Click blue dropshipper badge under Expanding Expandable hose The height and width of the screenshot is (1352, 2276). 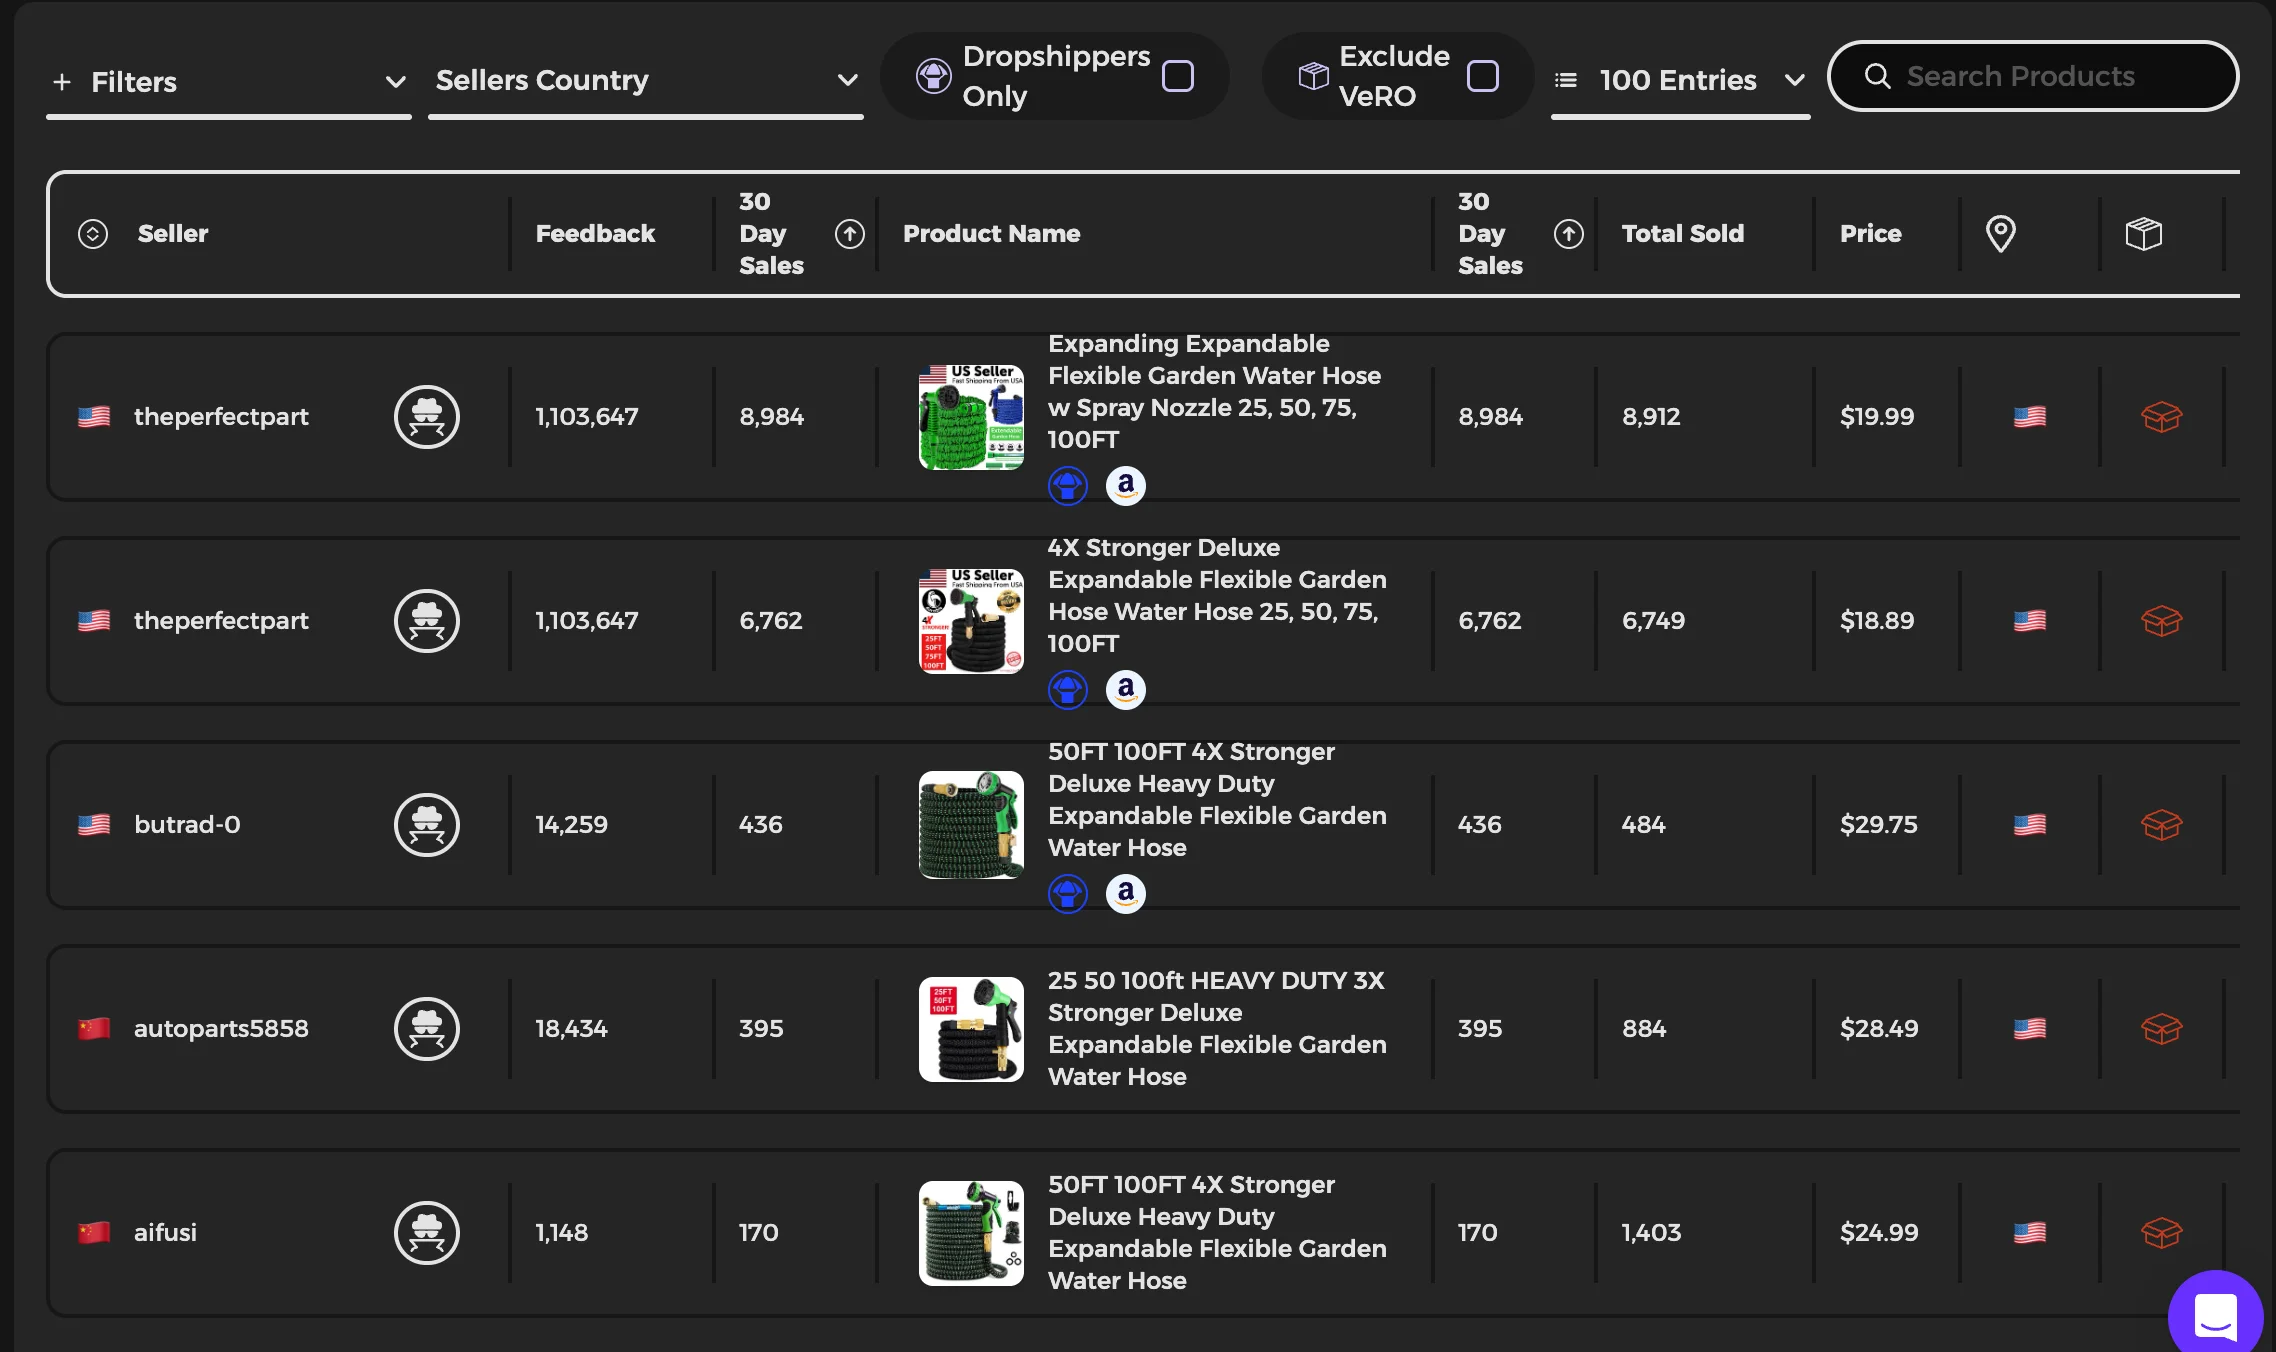(1068, 486)
